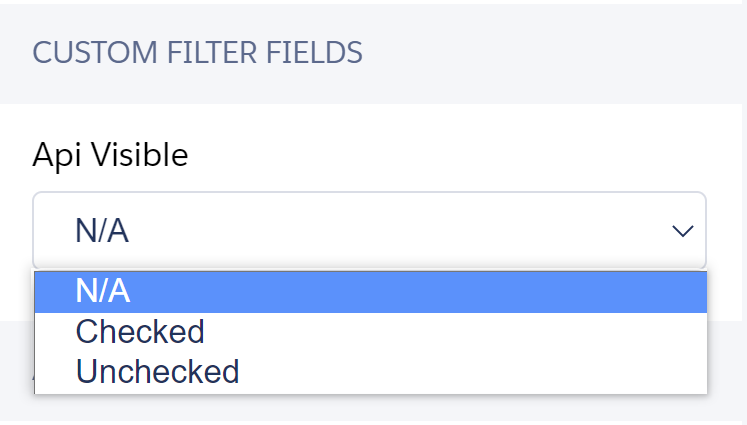Image resolution: width=747 pixels, height=425 pixels.
Task: Filter by Checked Api Visible value
Action: [x=140, y=331]
